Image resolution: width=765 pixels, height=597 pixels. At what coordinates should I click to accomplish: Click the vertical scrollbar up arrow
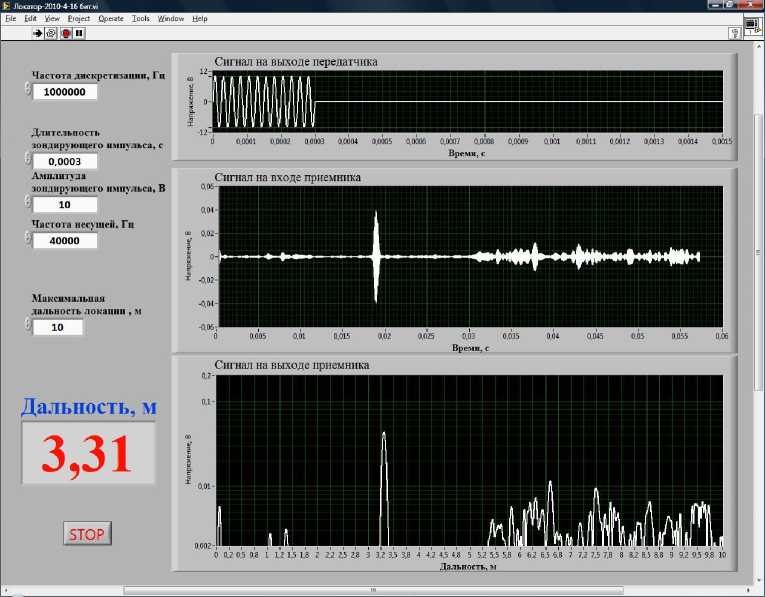757,48
